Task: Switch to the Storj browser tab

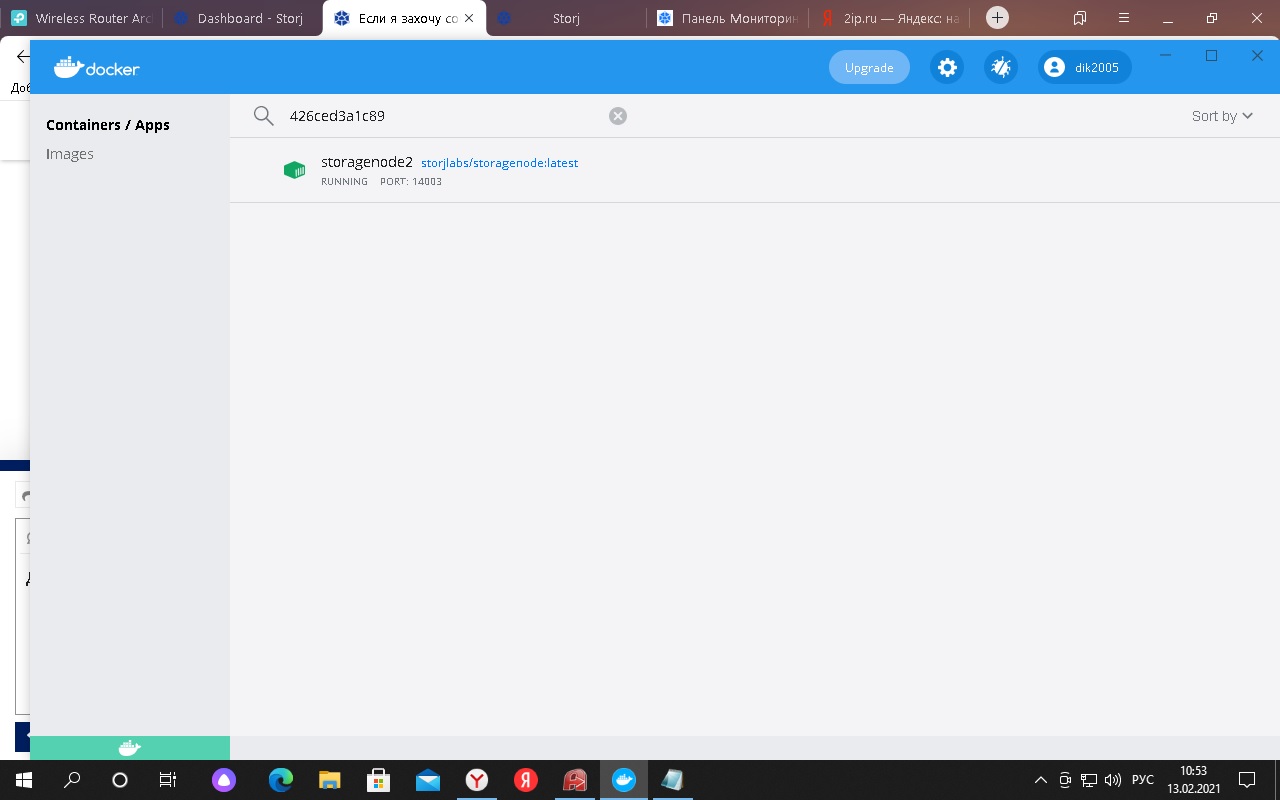Action: (x=566, y=18)
